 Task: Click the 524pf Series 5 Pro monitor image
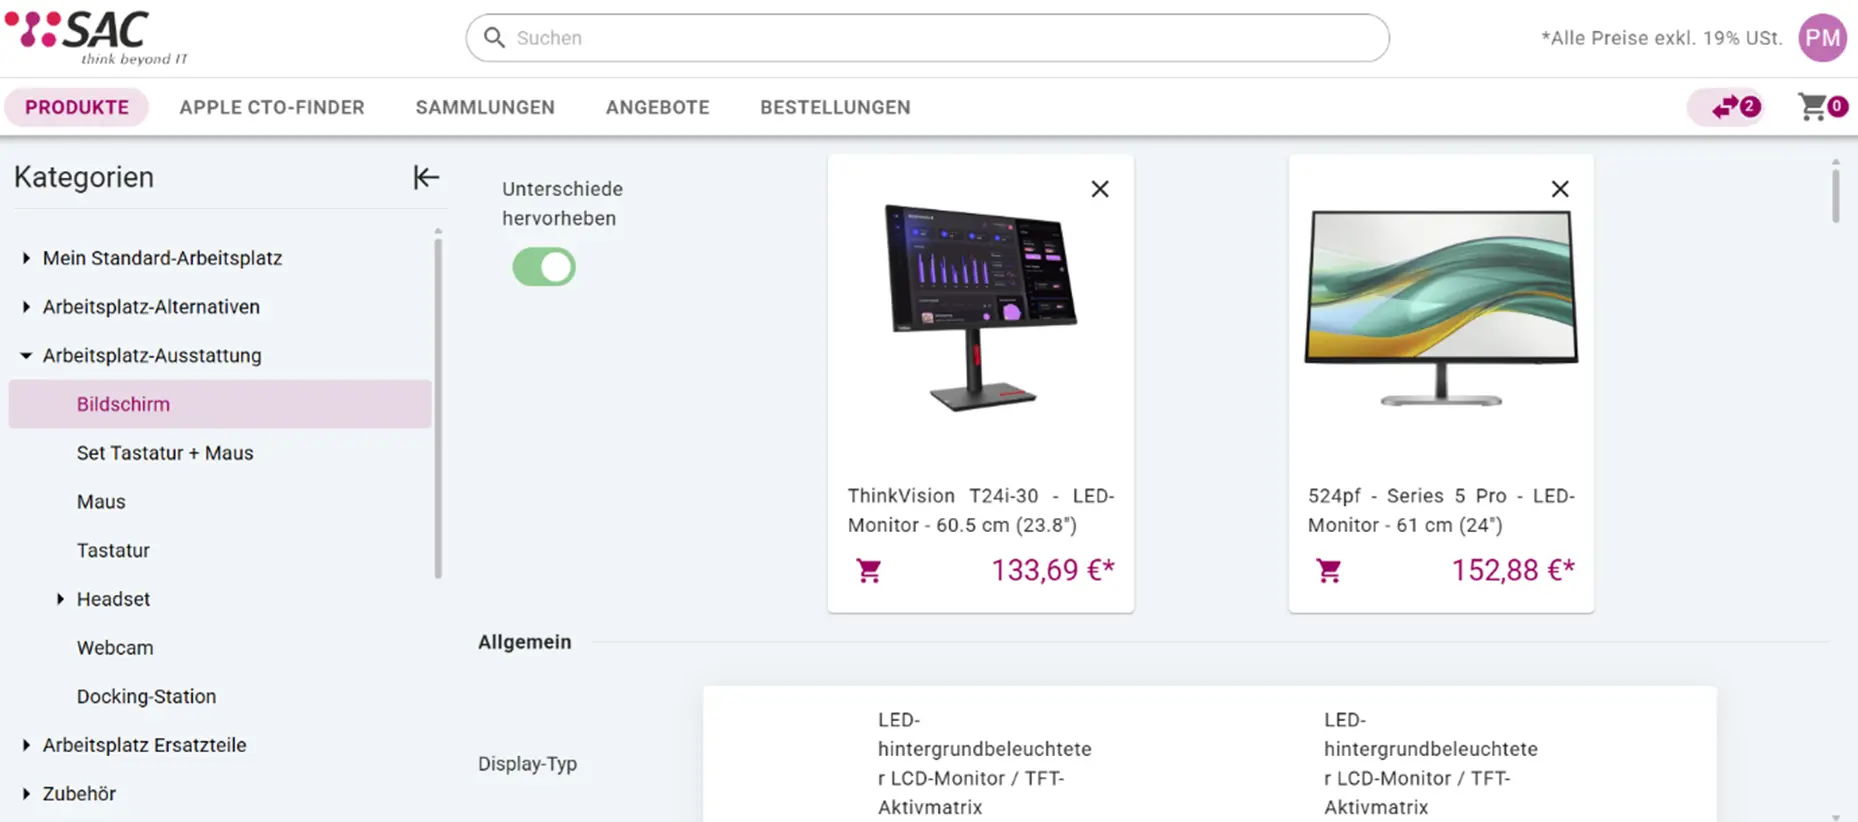[1441, 308]
